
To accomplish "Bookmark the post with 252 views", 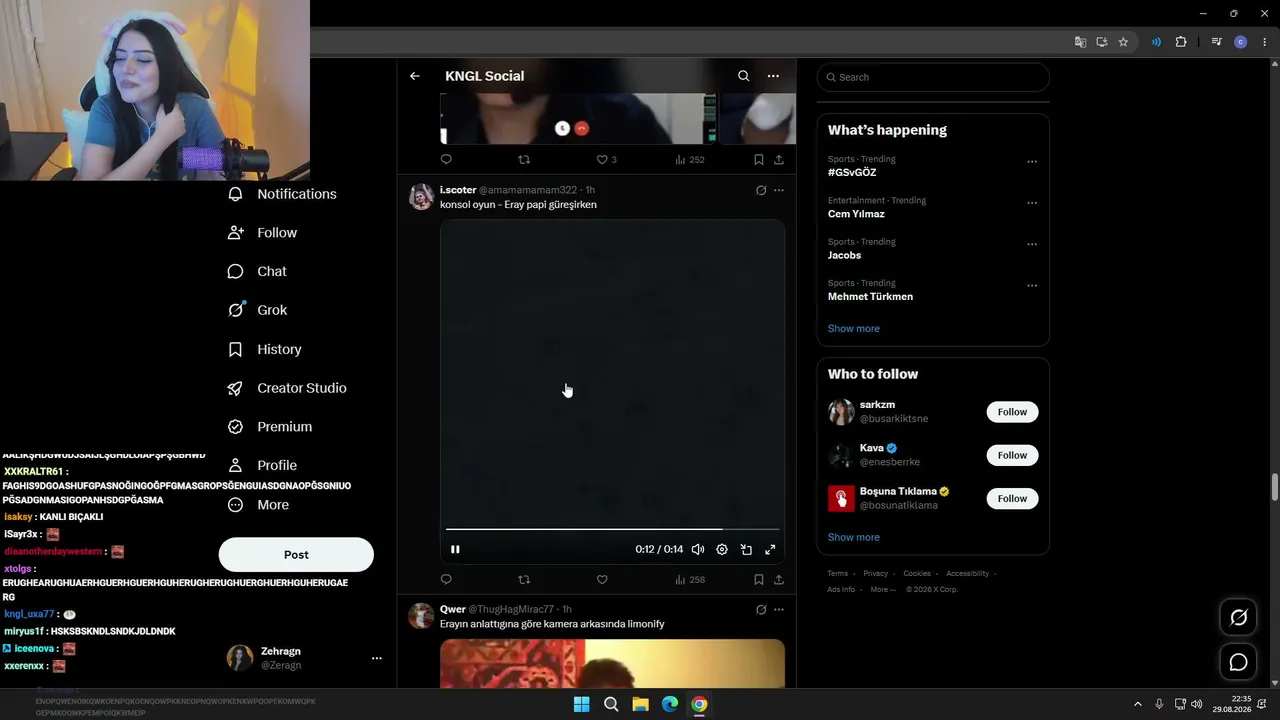I will pyautogui.click(x=759, y=159).
